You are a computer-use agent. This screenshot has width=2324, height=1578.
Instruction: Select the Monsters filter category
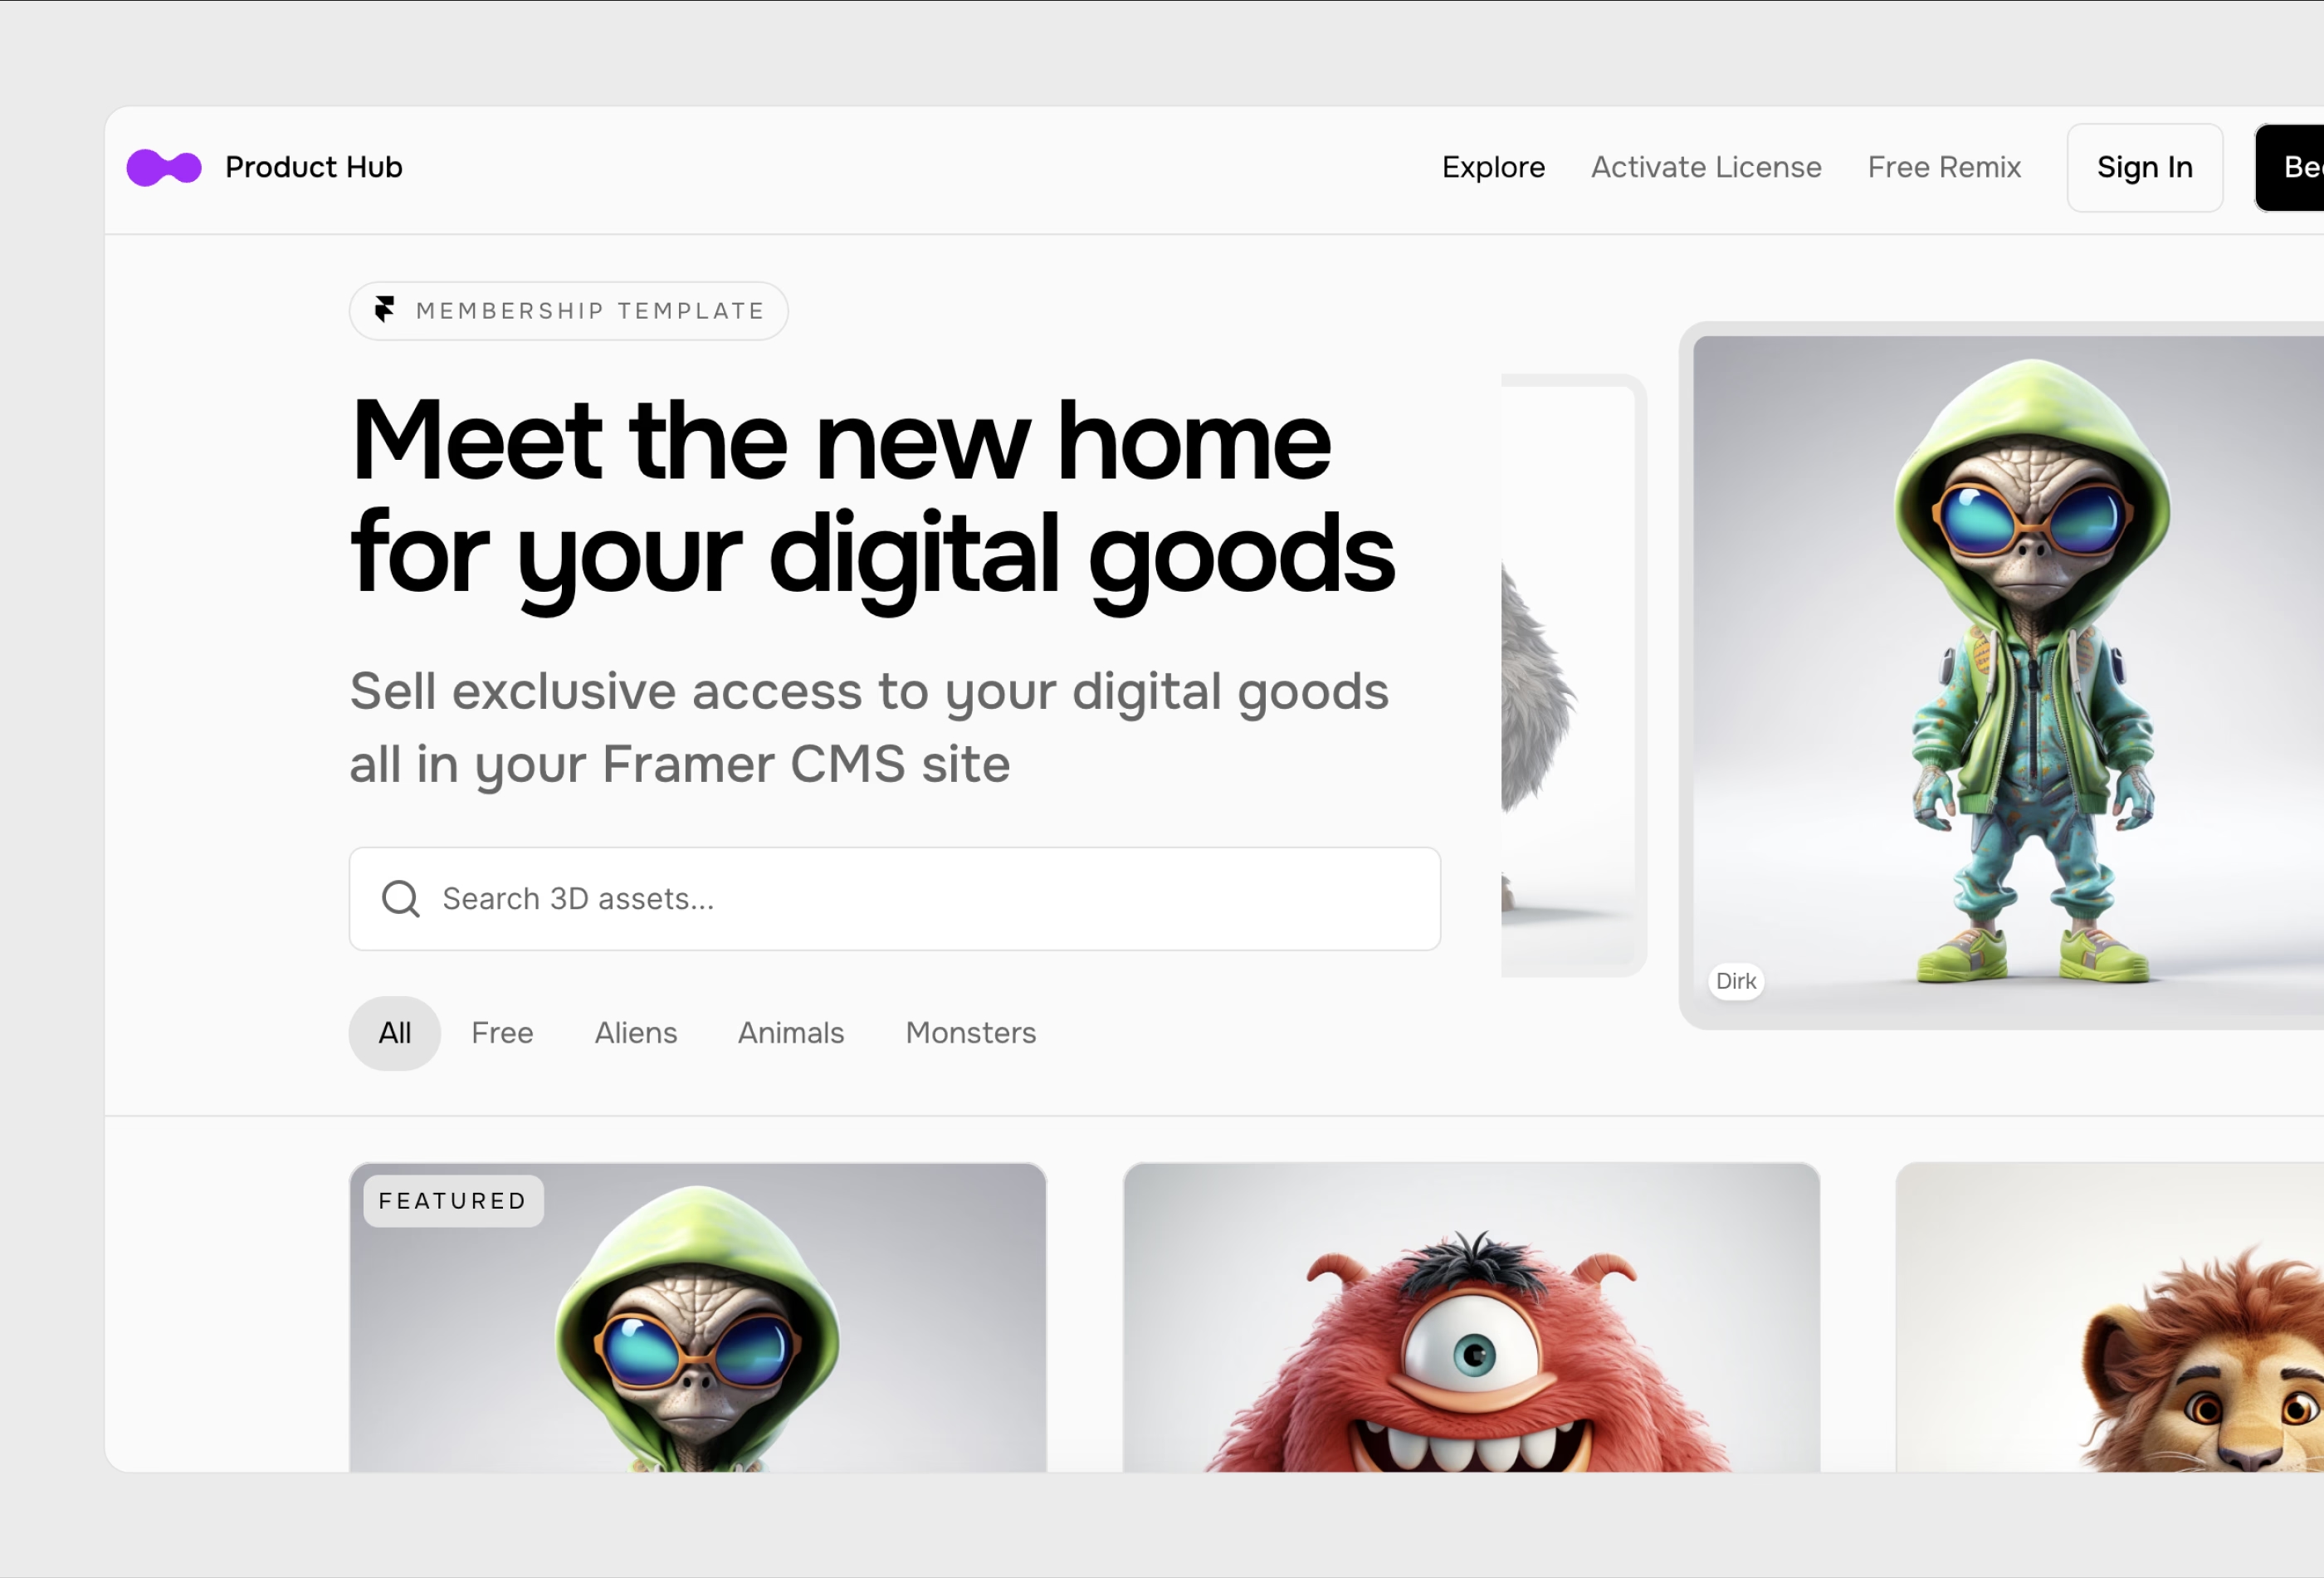[970, 1032]
